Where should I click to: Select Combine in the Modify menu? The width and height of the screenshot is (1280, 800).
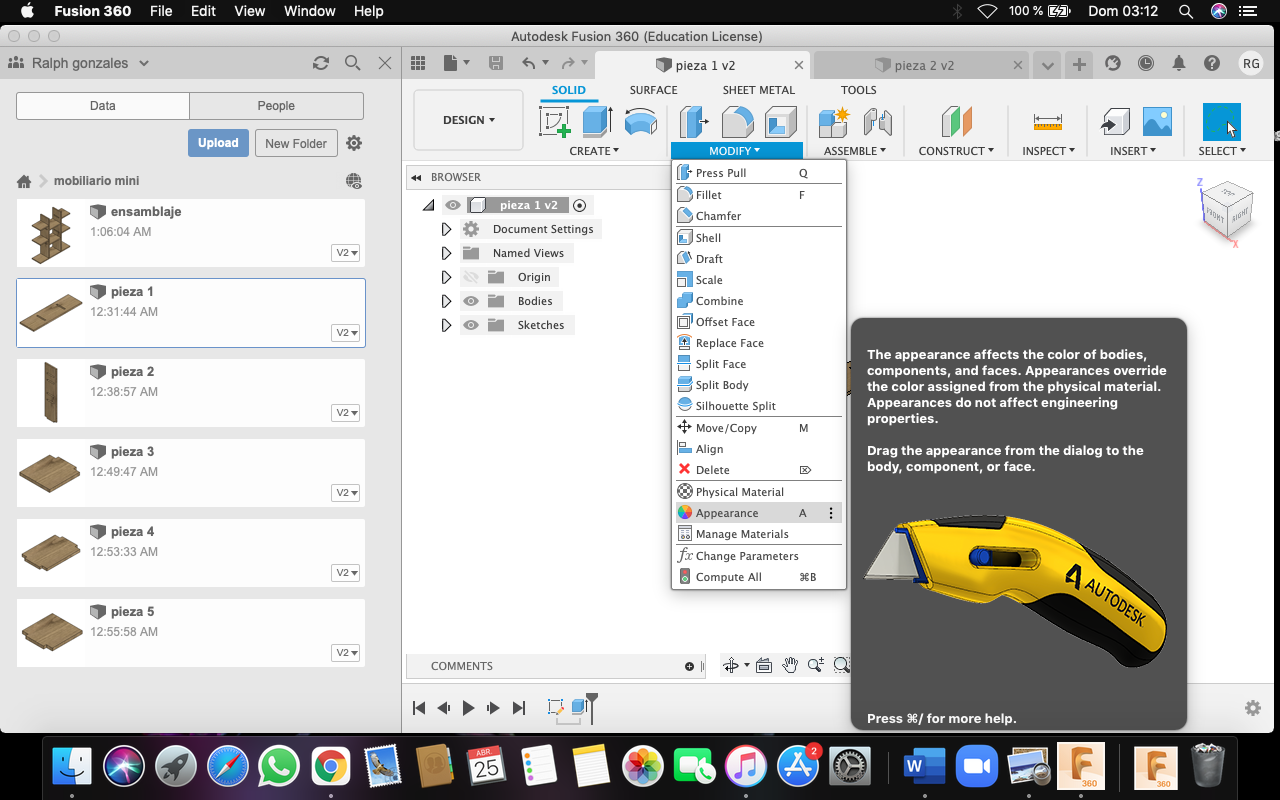[758, 301]
